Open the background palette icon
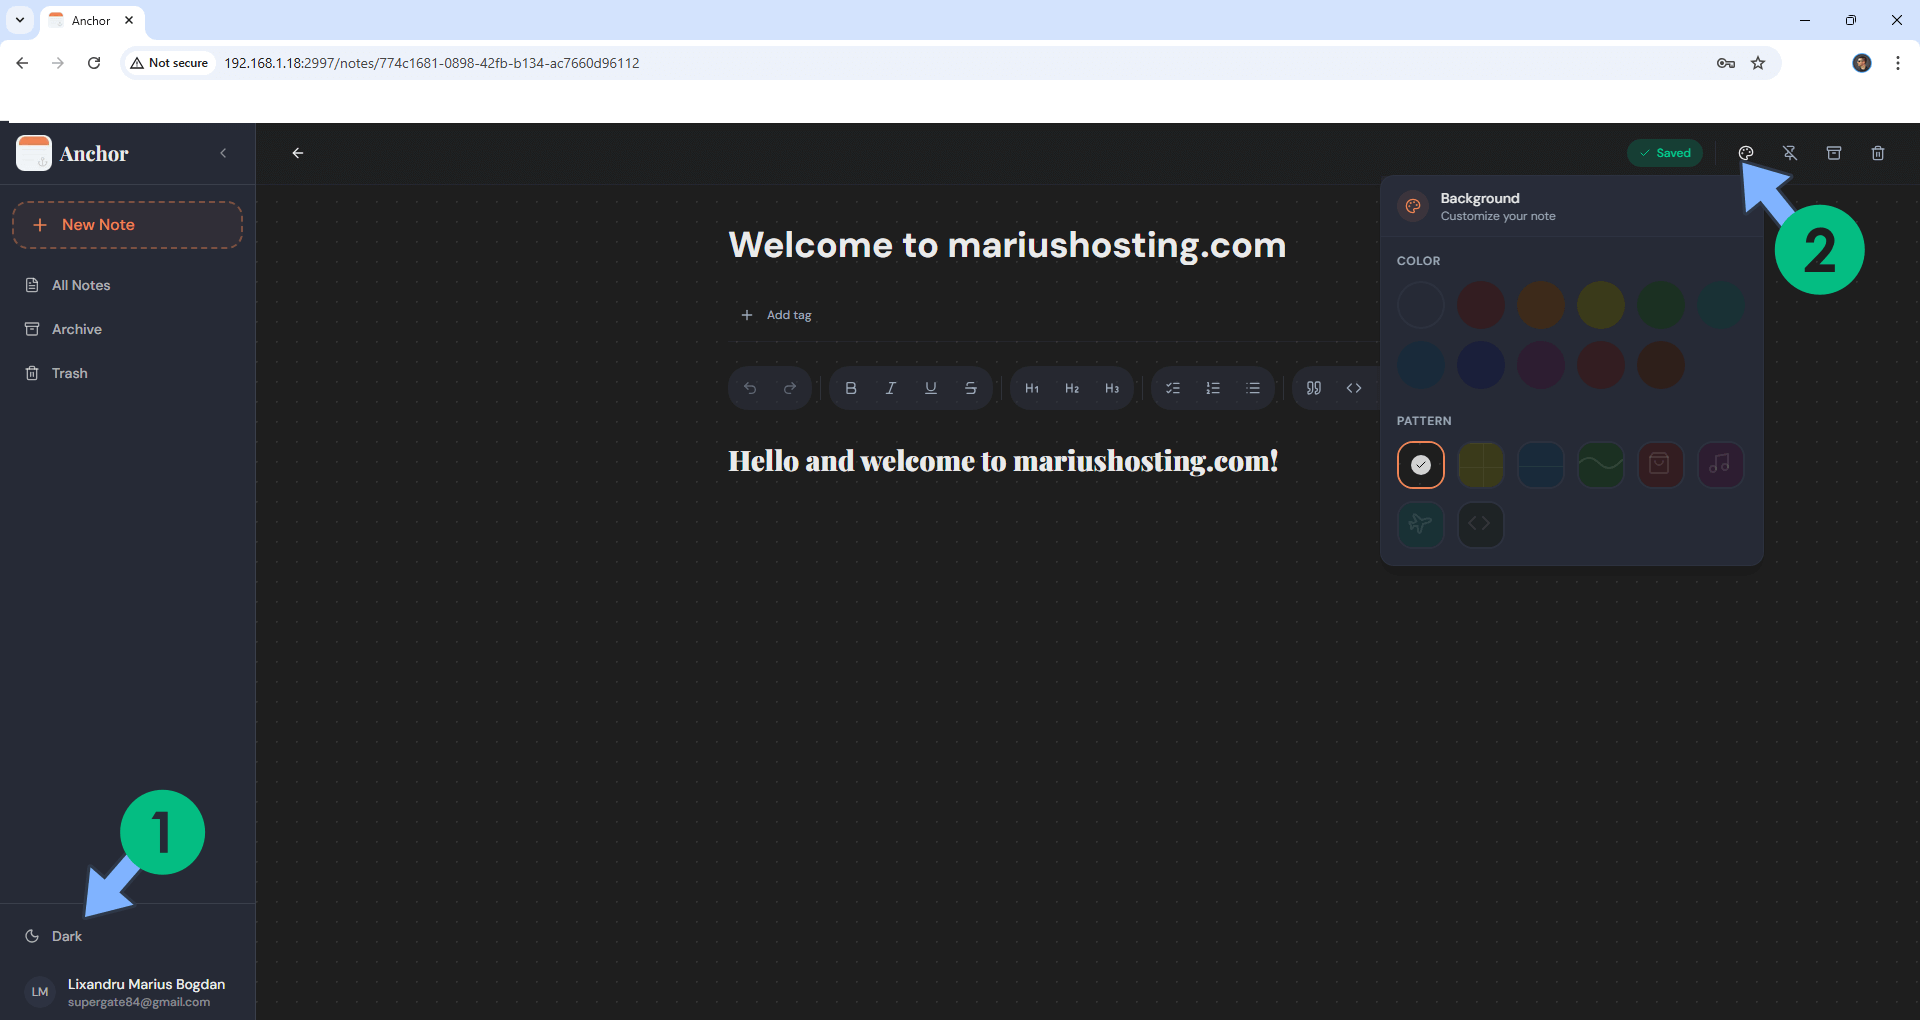The image size is (1920, 1020). pos(1746,153)
